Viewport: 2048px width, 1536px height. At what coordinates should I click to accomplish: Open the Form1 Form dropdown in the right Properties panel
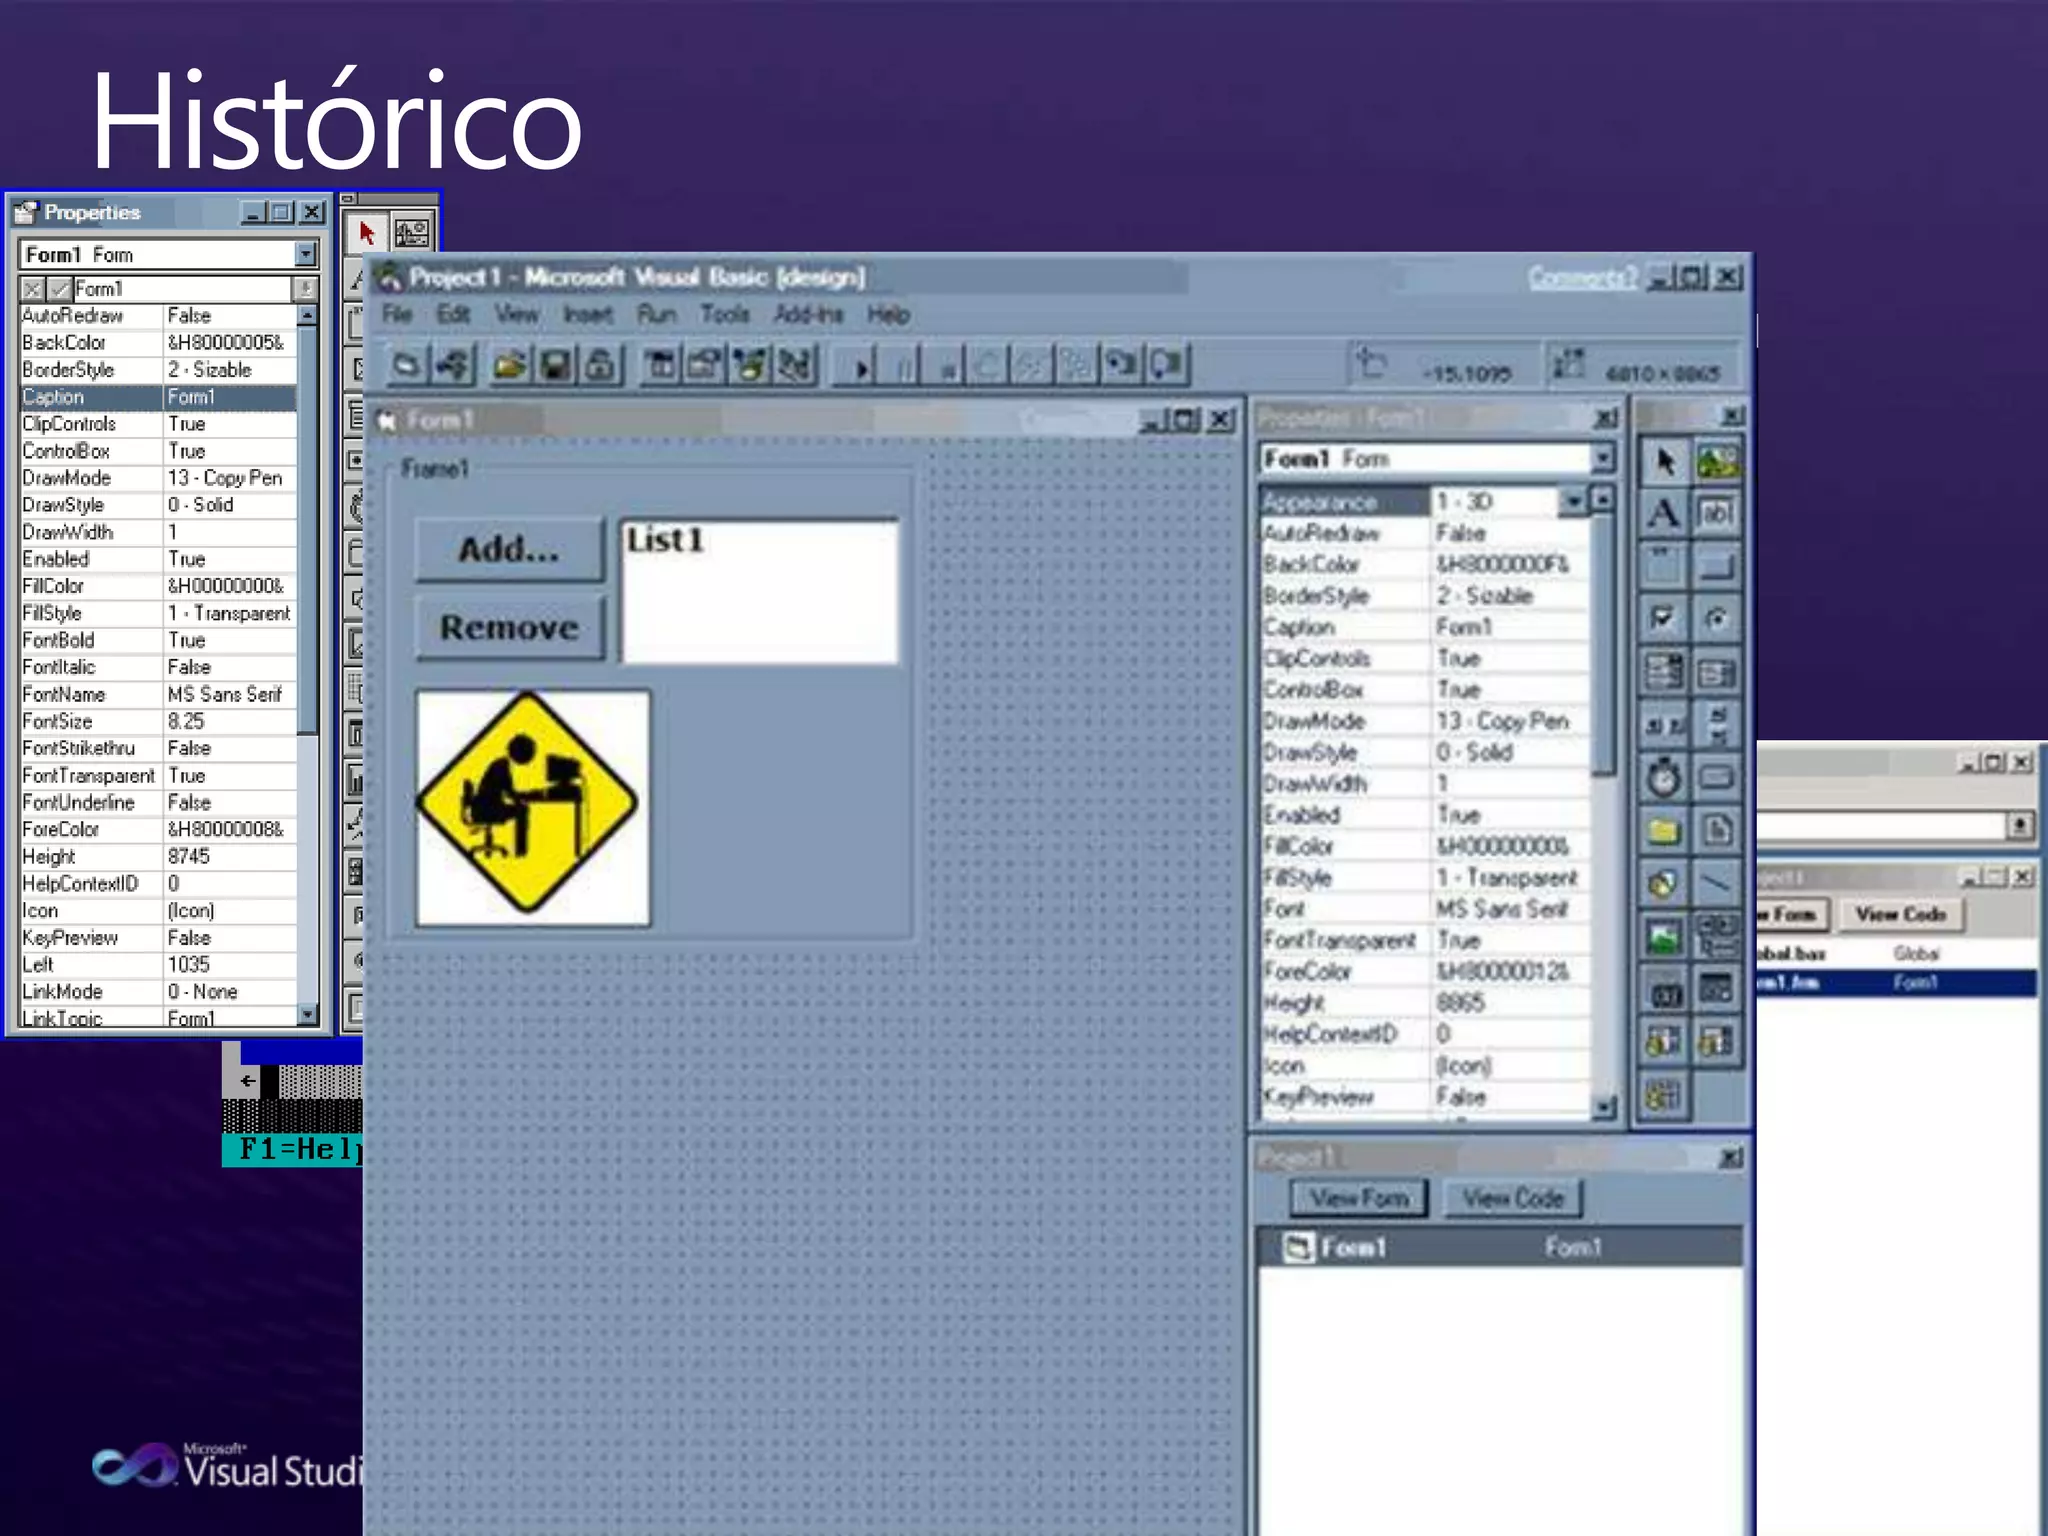(x=1602, y=458)
